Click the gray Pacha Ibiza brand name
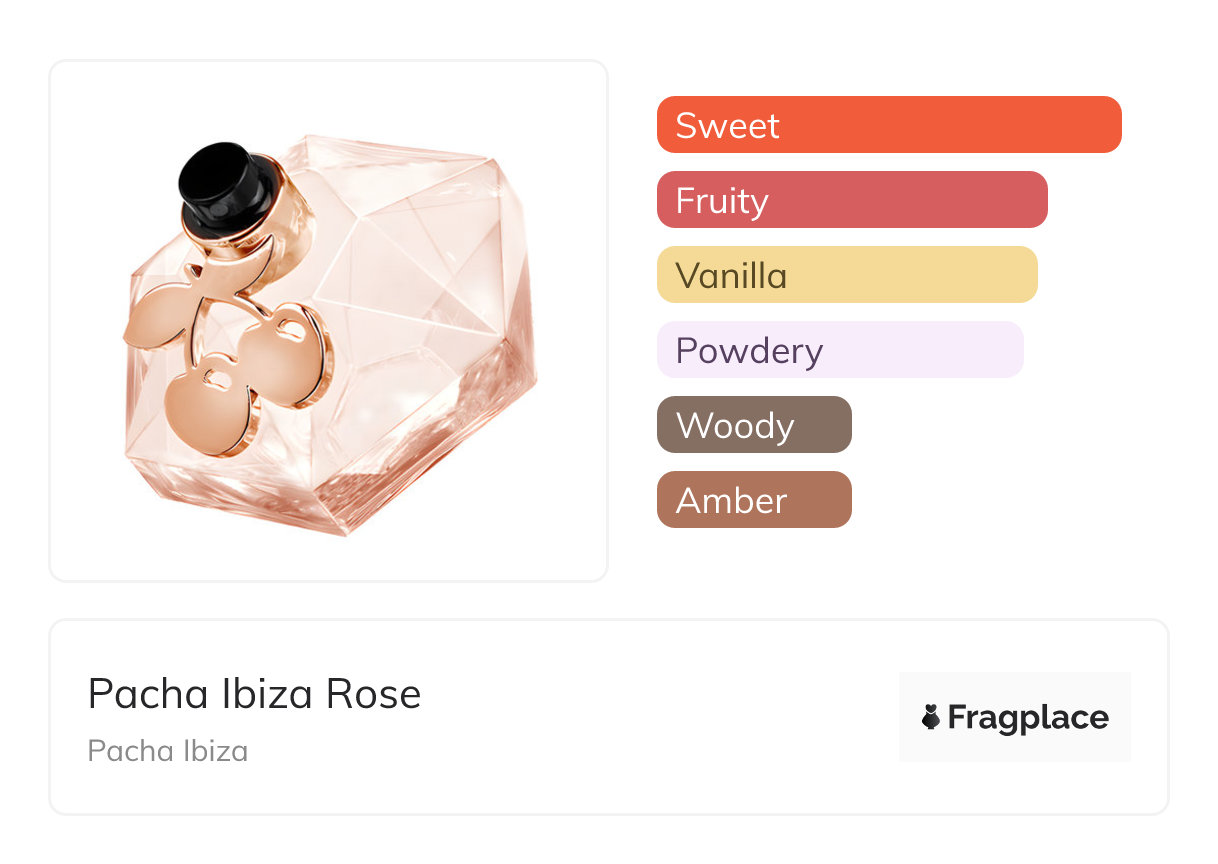Viewport: 1218px width, 864px height. click(168, 751)
